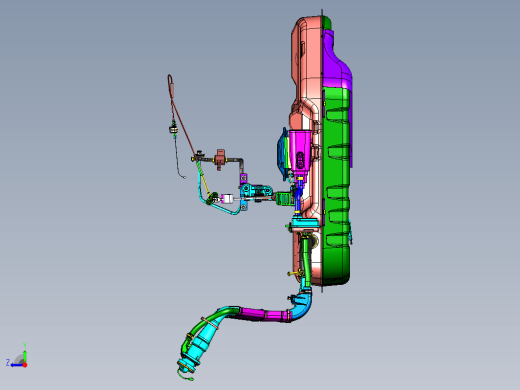Select the white cylindrical canister
Viewport: 520px width, 390px height.
point(227,199)
